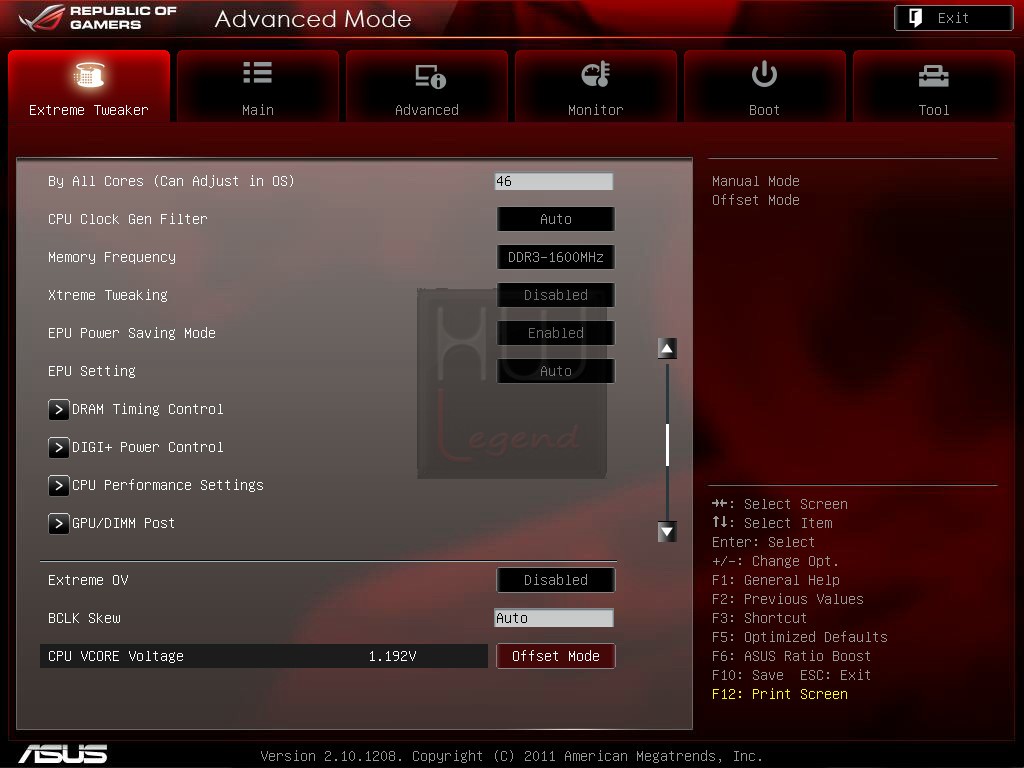Open the EPU Setting Auto dropdown
This screenshot has width=1024, height=768.
pos(556,371)
